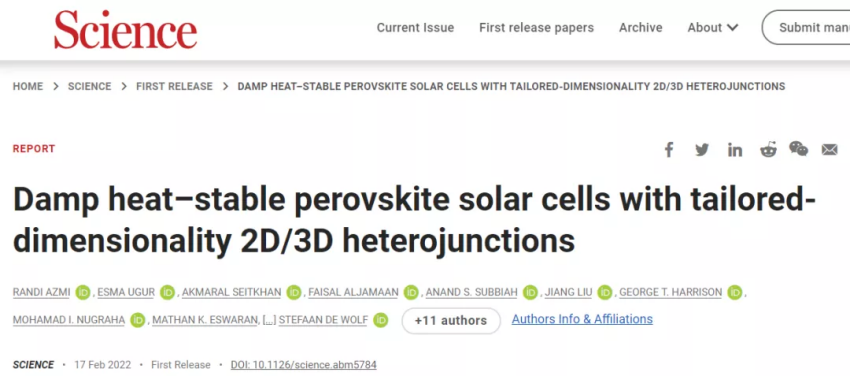Screen dimensions: 851x376
Task: Go to HOME breadcrumb
Action: tap(28, 86)
